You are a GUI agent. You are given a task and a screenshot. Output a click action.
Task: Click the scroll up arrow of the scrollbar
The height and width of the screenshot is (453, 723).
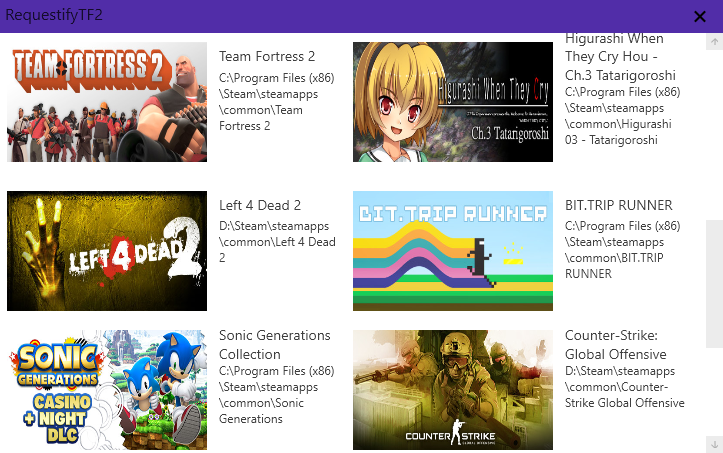coord(714,42)
